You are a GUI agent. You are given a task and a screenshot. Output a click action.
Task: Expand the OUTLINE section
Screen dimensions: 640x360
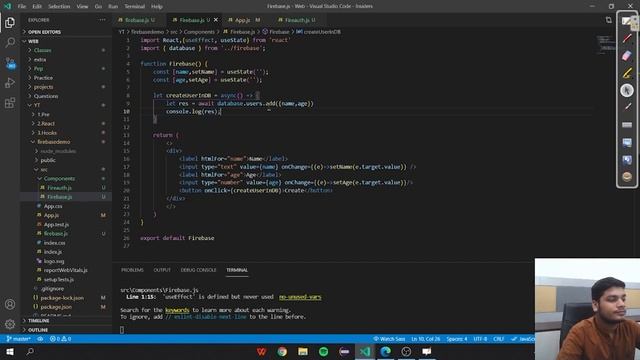[66, 330]
